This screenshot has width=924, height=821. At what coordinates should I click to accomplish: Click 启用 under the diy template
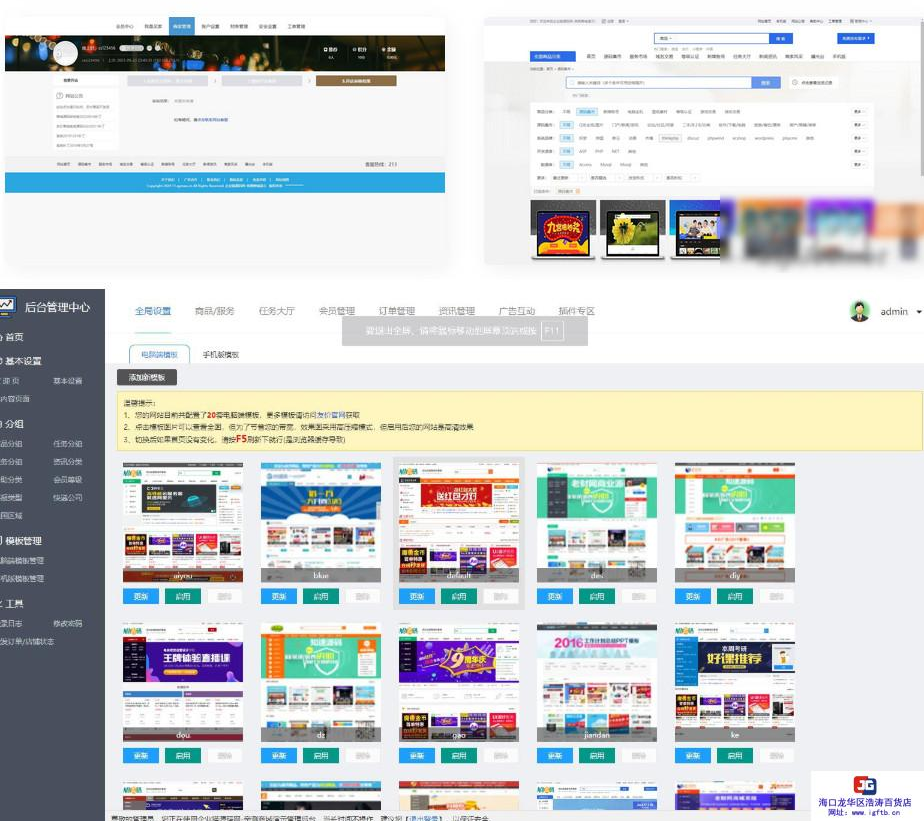734,596
